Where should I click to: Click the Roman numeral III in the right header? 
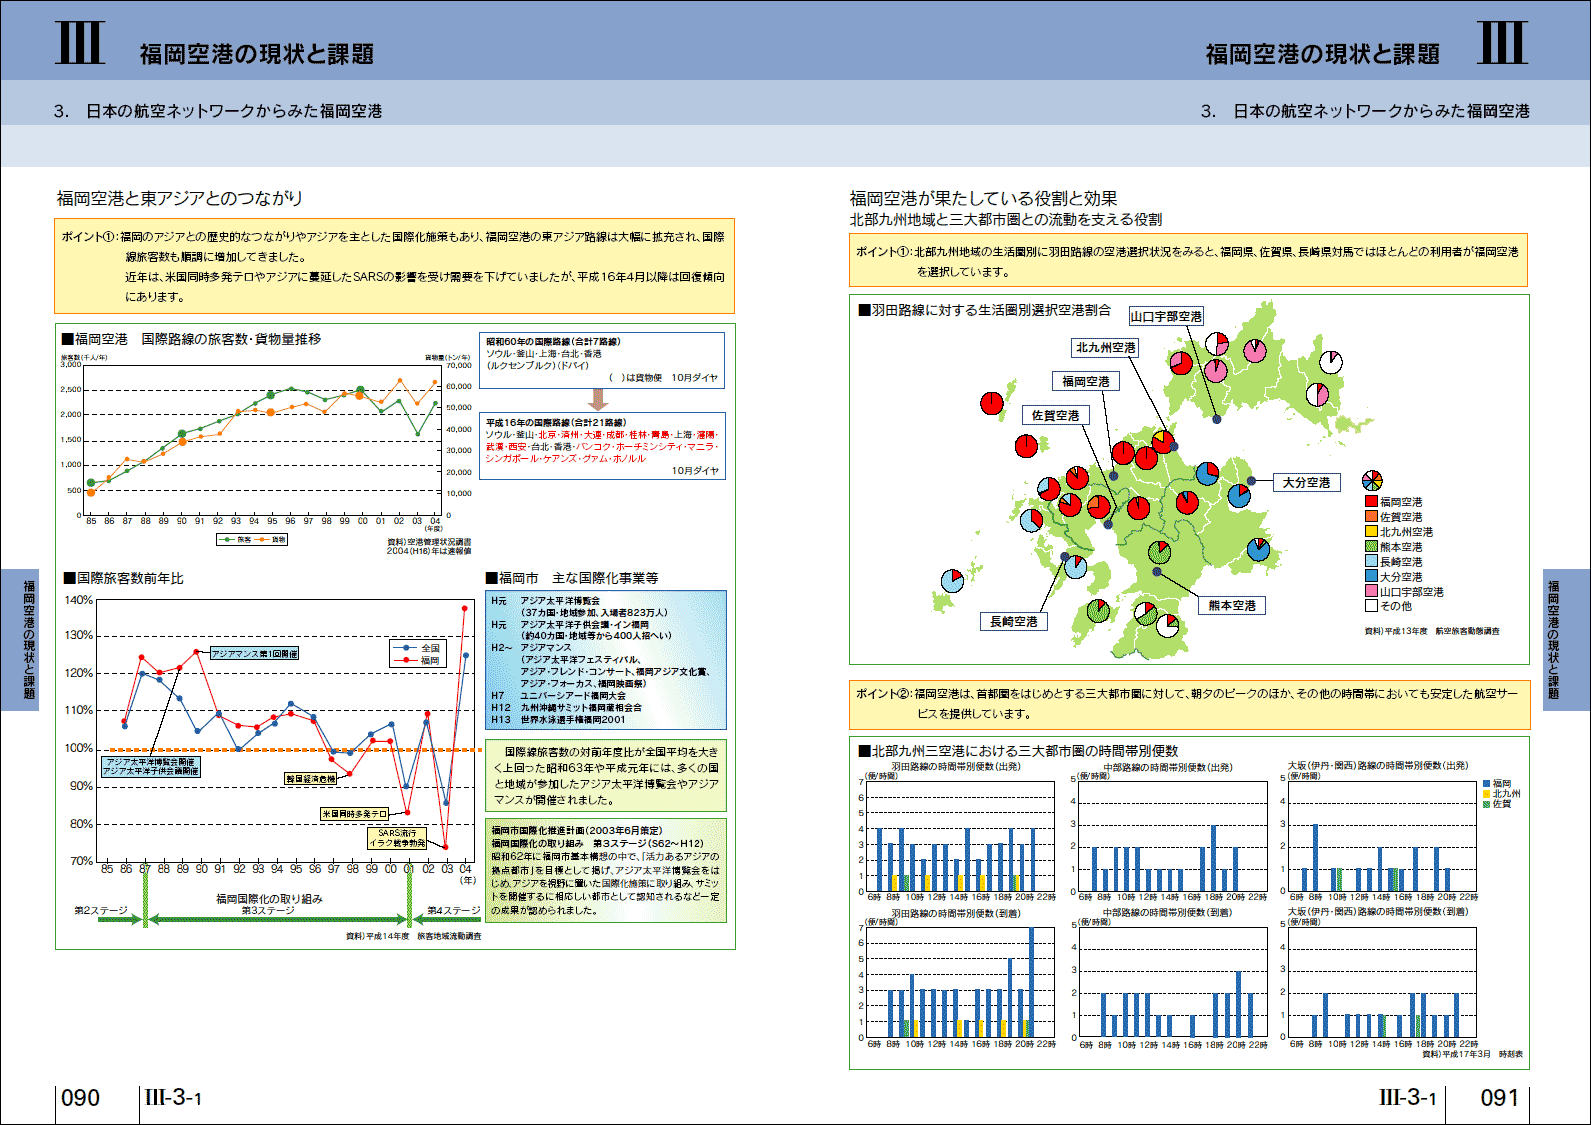(x=1502, y=42)
